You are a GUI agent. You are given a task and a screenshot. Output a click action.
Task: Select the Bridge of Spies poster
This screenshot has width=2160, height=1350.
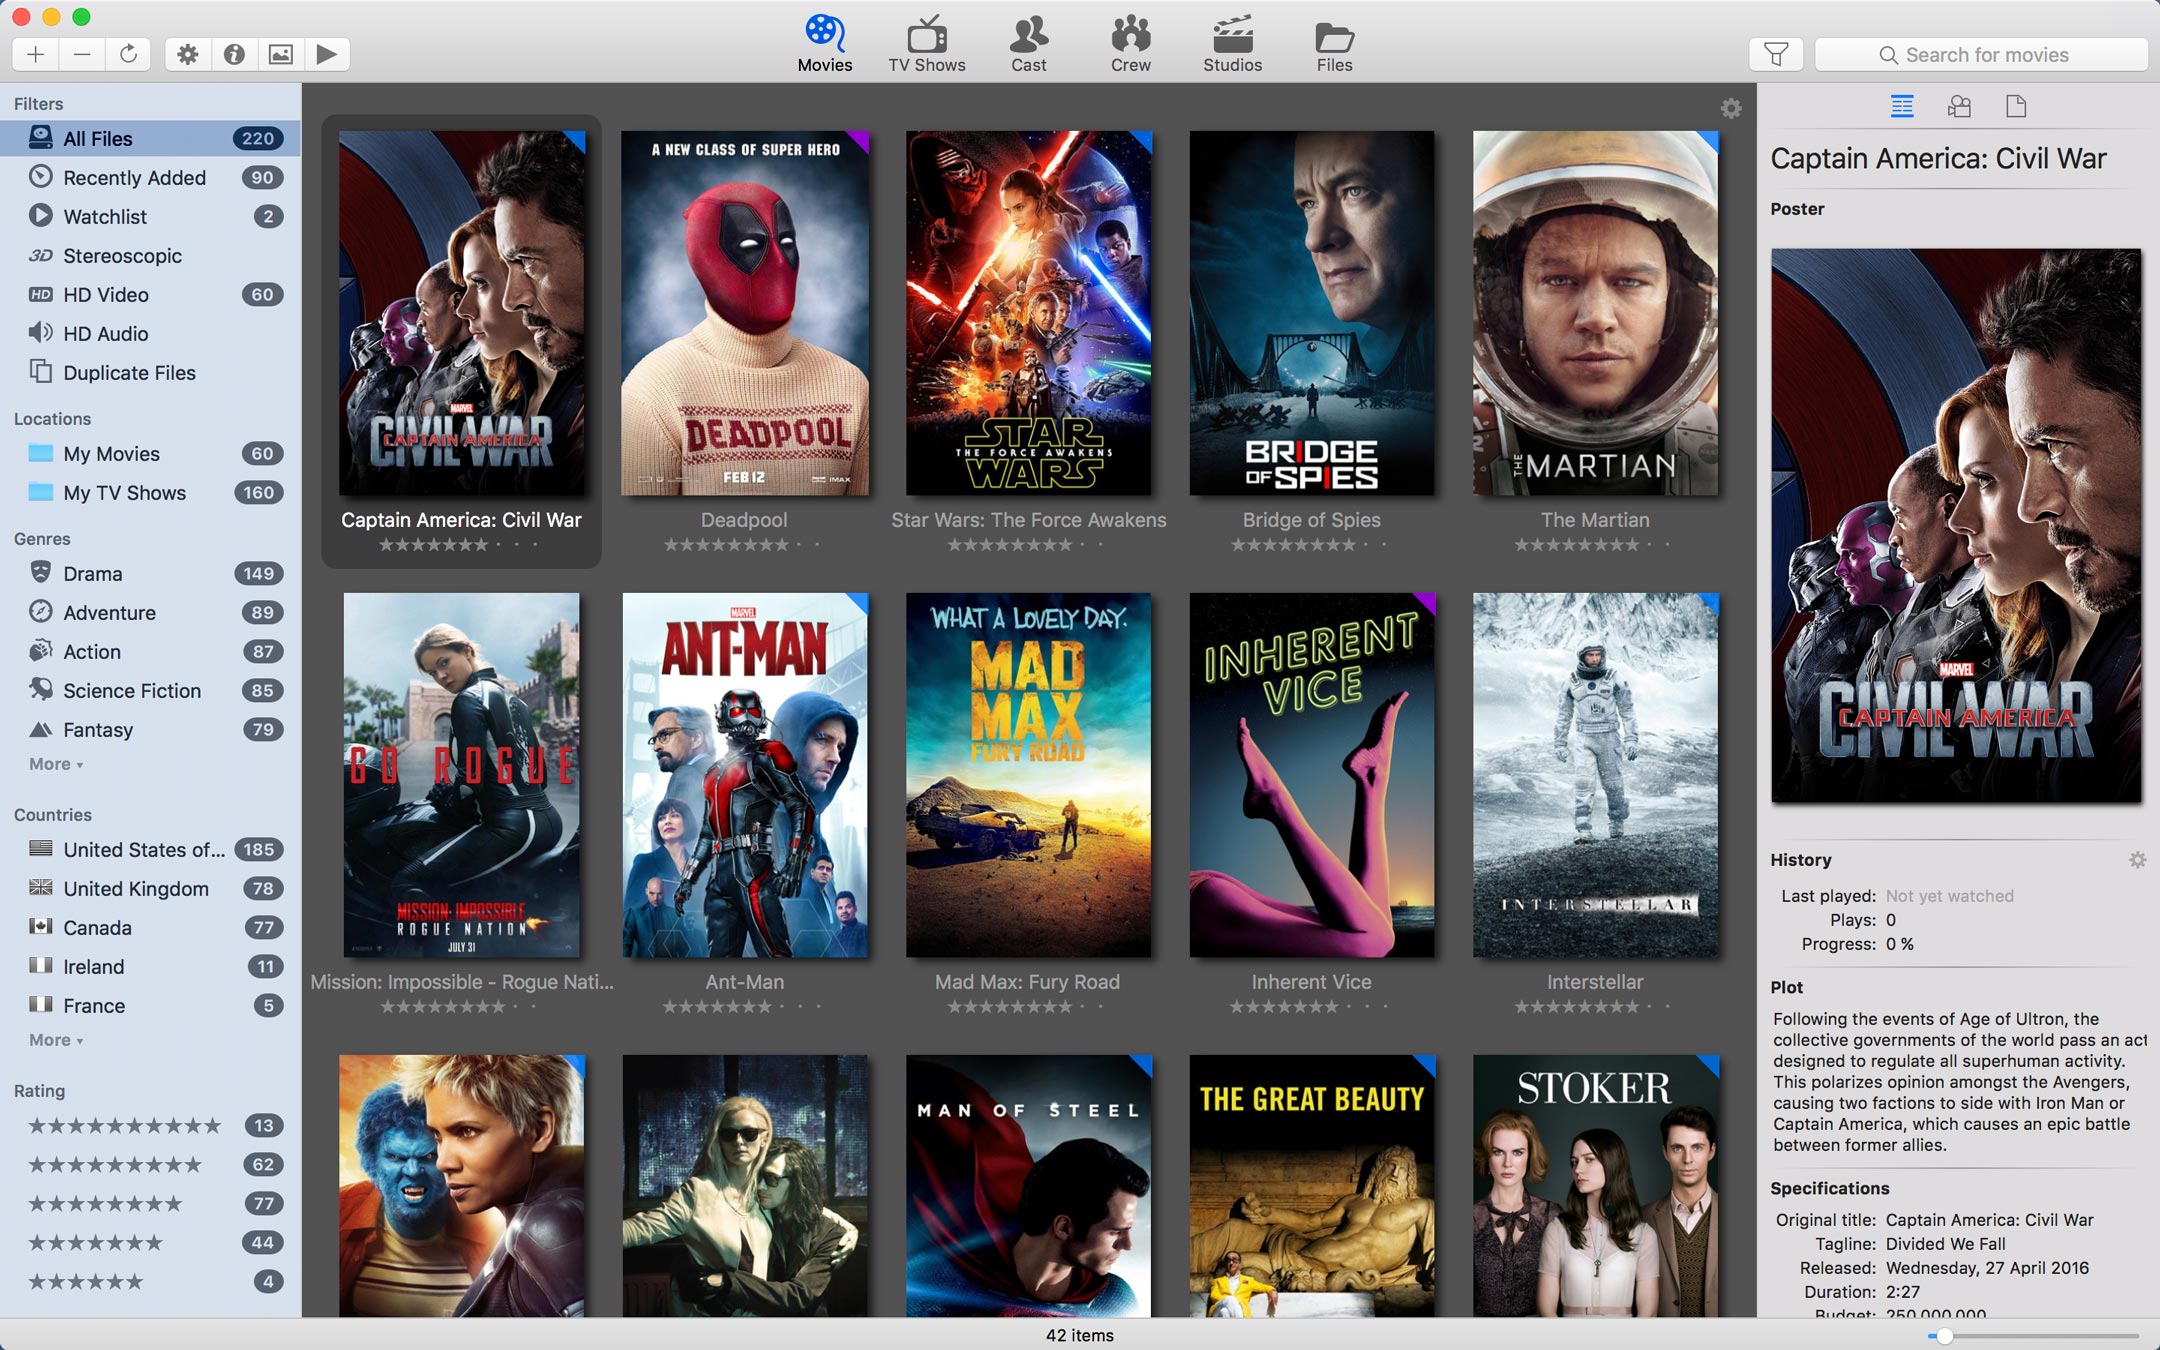click(x=1312, y=313)
